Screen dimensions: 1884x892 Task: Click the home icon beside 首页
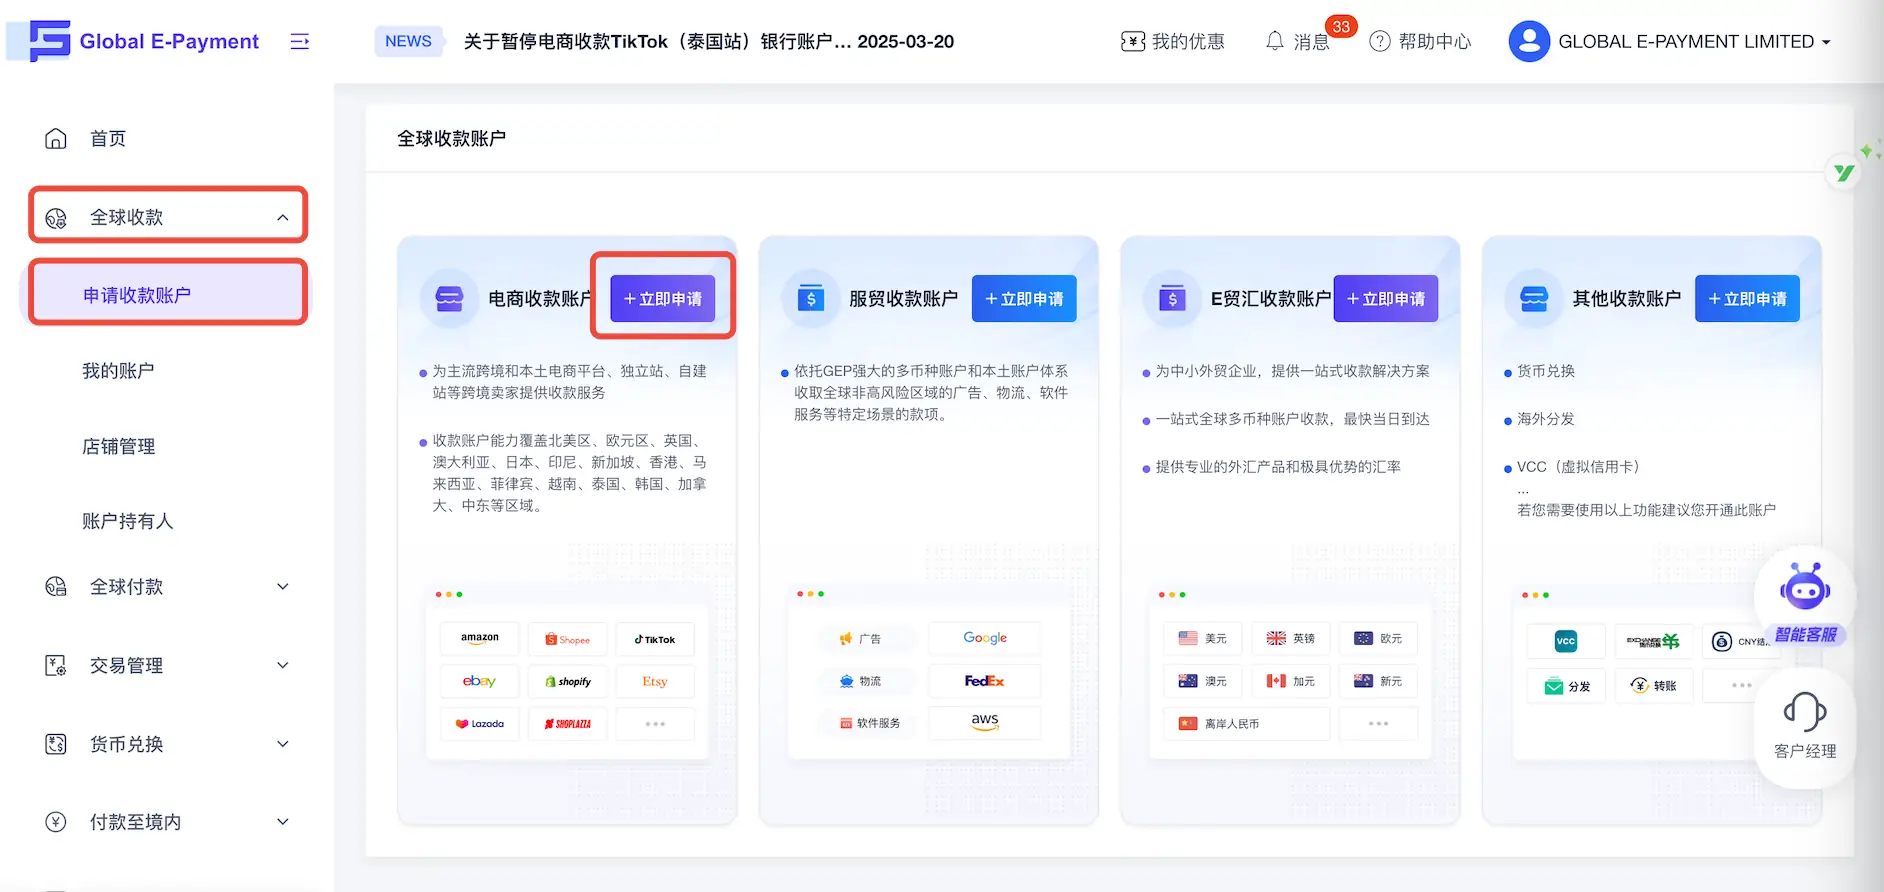click(56, 138)
